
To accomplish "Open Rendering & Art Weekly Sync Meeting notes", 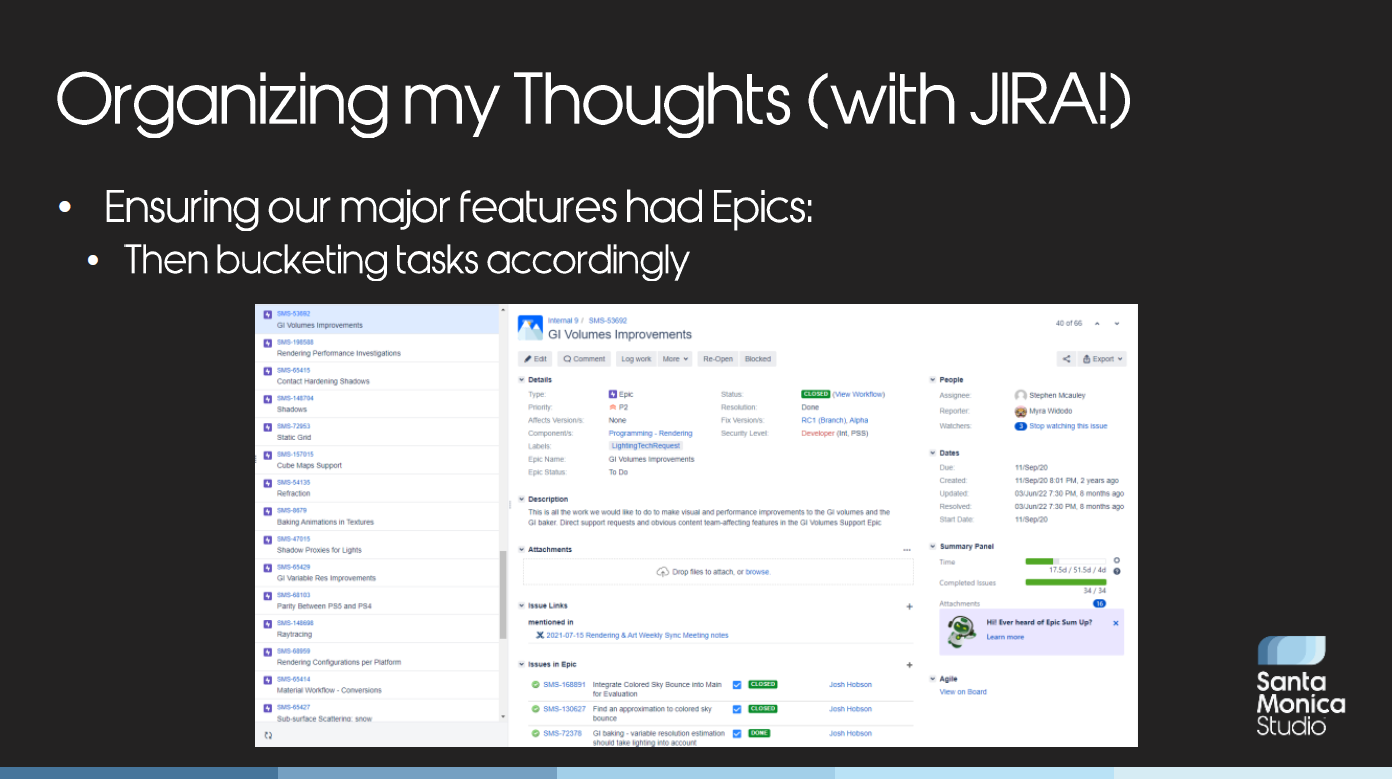I will [x=635, y=635].
